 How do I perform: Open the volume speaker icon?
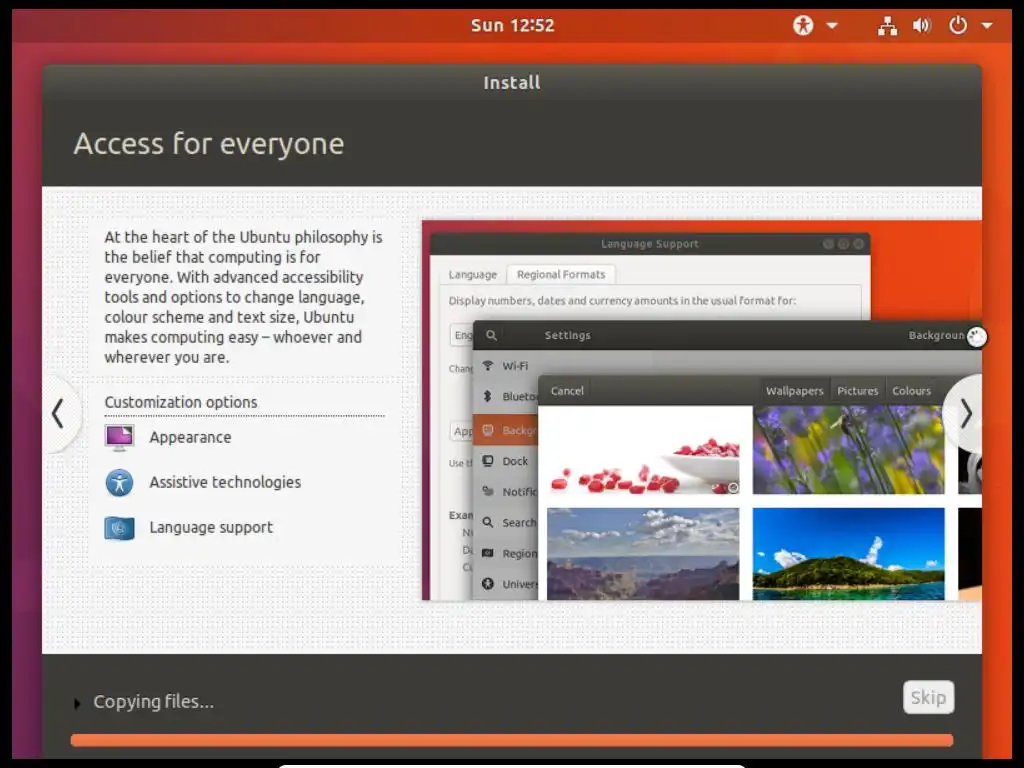pyautogui.click(x=921, y=25)
